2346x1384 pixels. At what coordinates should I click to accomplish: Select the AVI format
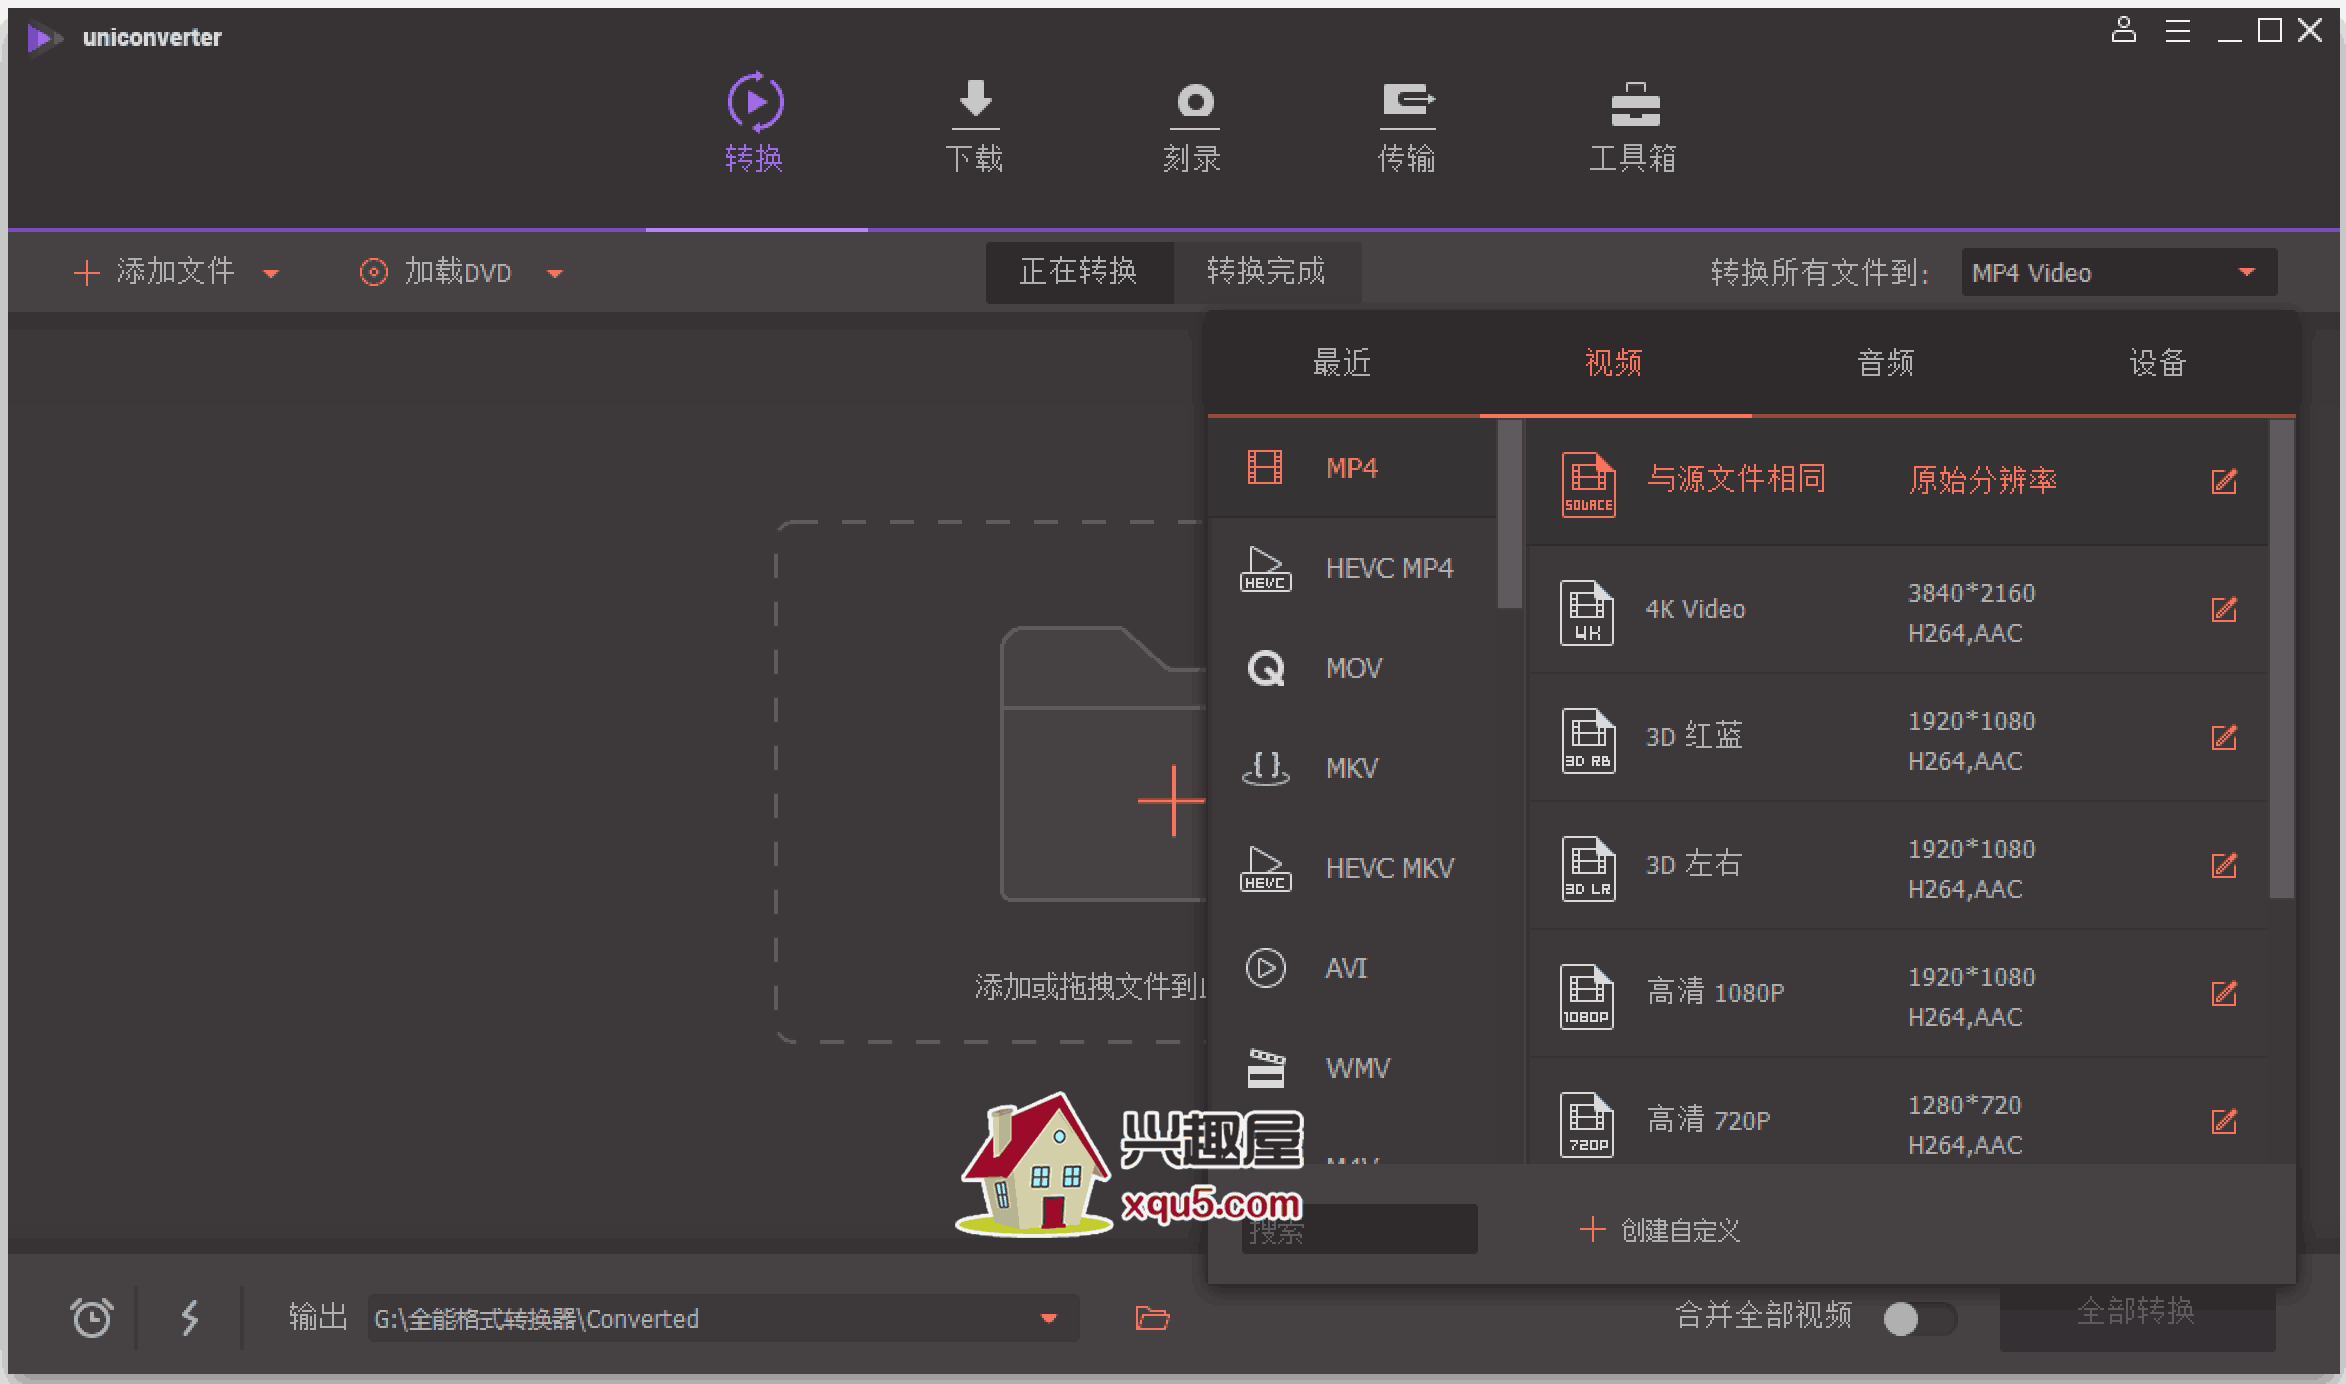1352,968
